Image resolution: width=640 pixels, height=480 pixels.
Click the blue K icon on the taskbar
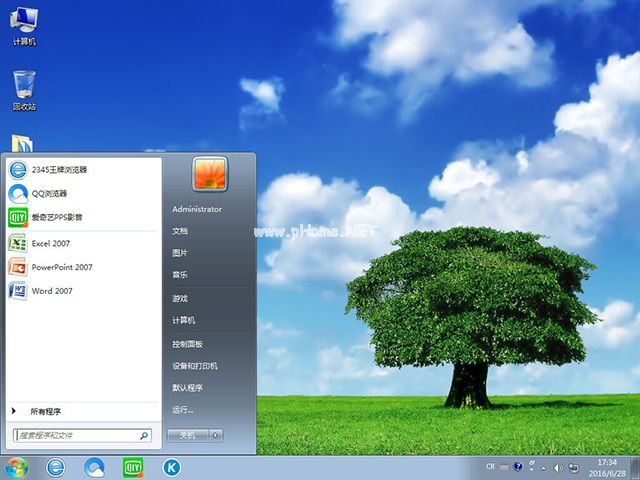[172, 467]
